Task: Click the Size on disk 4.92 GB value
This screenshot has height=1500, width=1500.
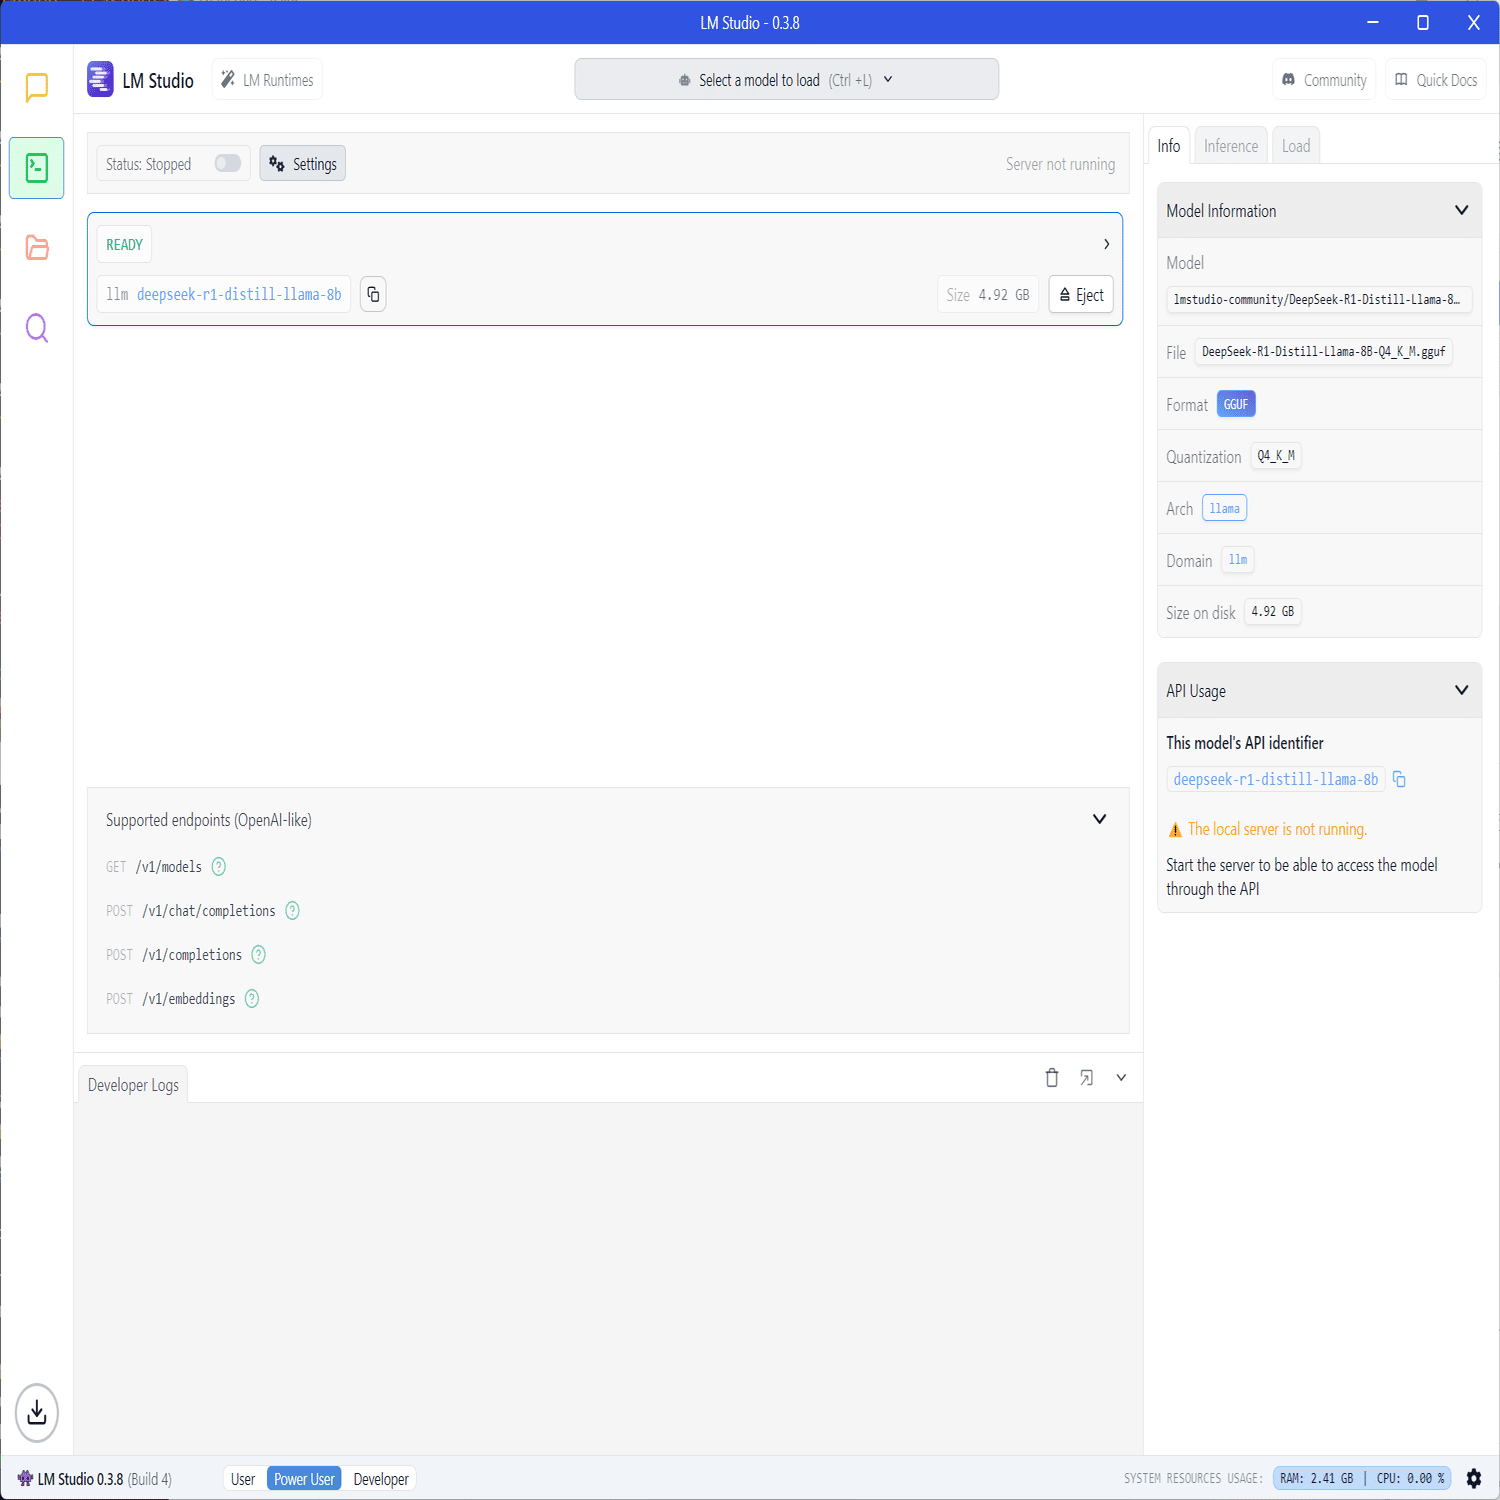Action: [1272, 612]
